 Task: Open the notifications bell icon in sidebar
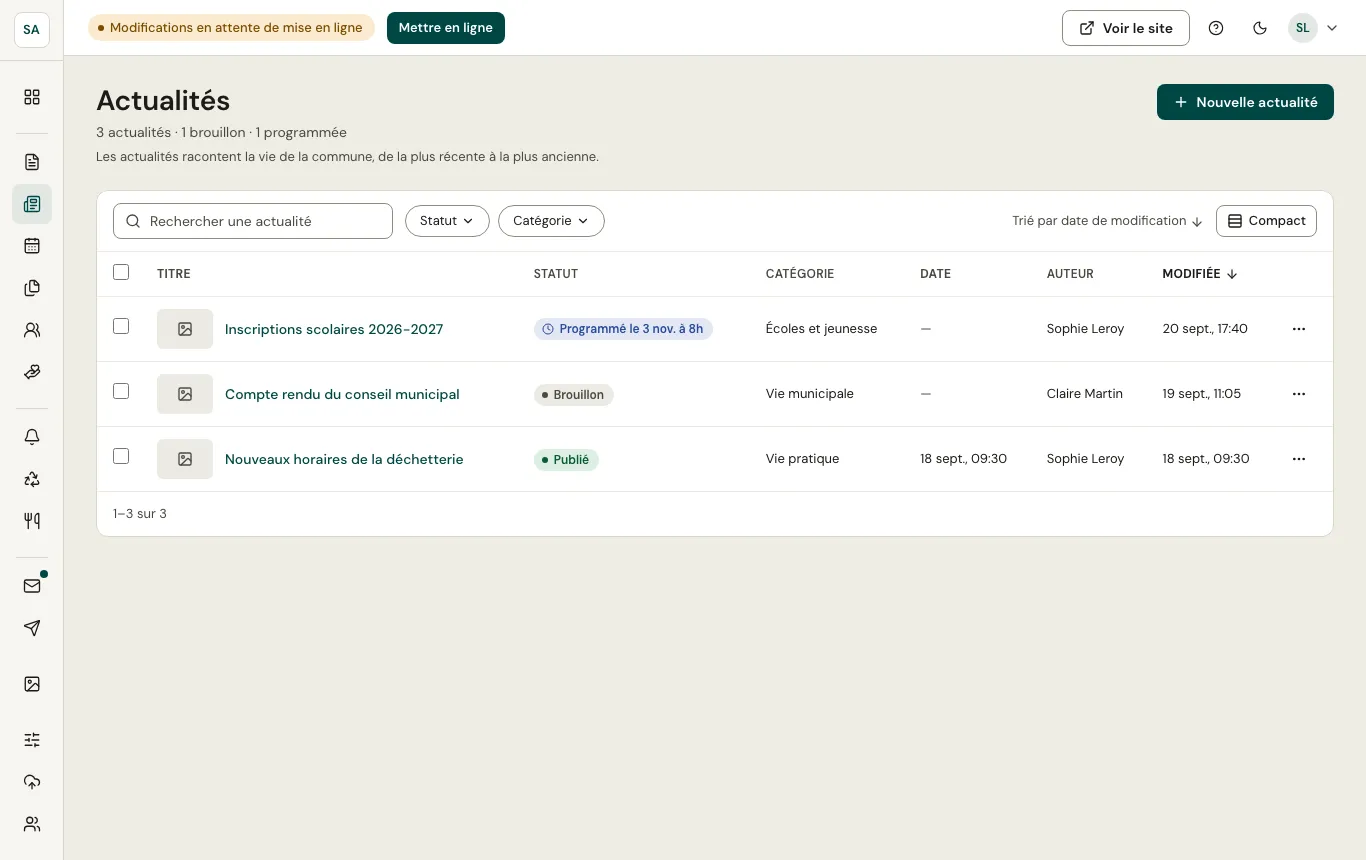coord(32,437)
